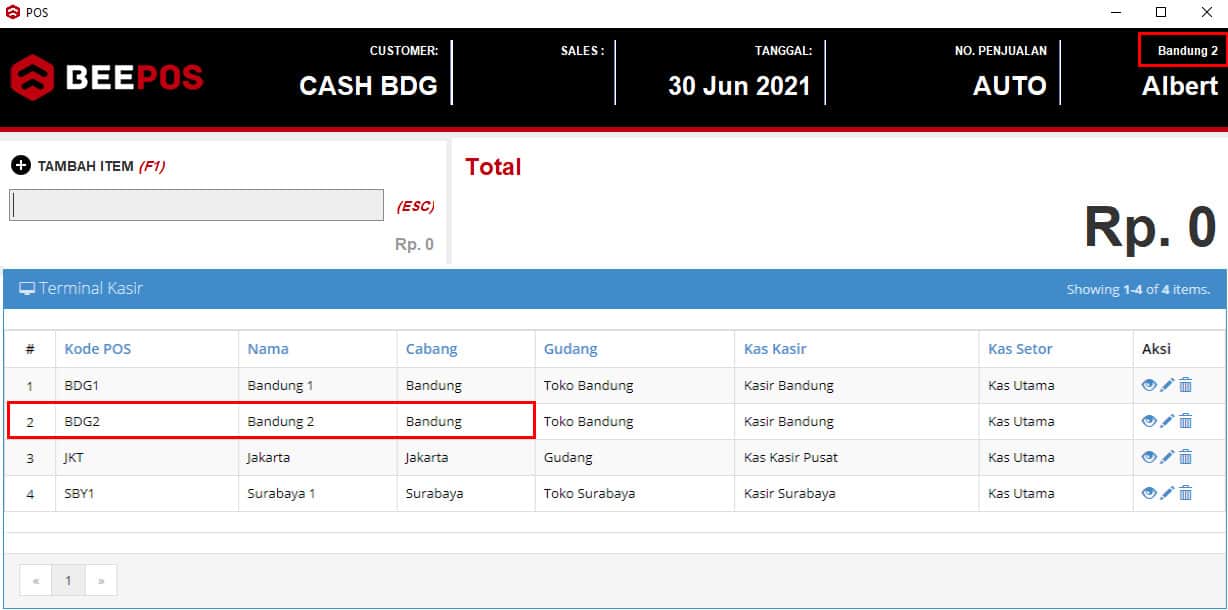Screen dimensions: 1228x610
Task: Focus the Tambah Item input field
Action: pyautogui.click(x=197, y=205)
